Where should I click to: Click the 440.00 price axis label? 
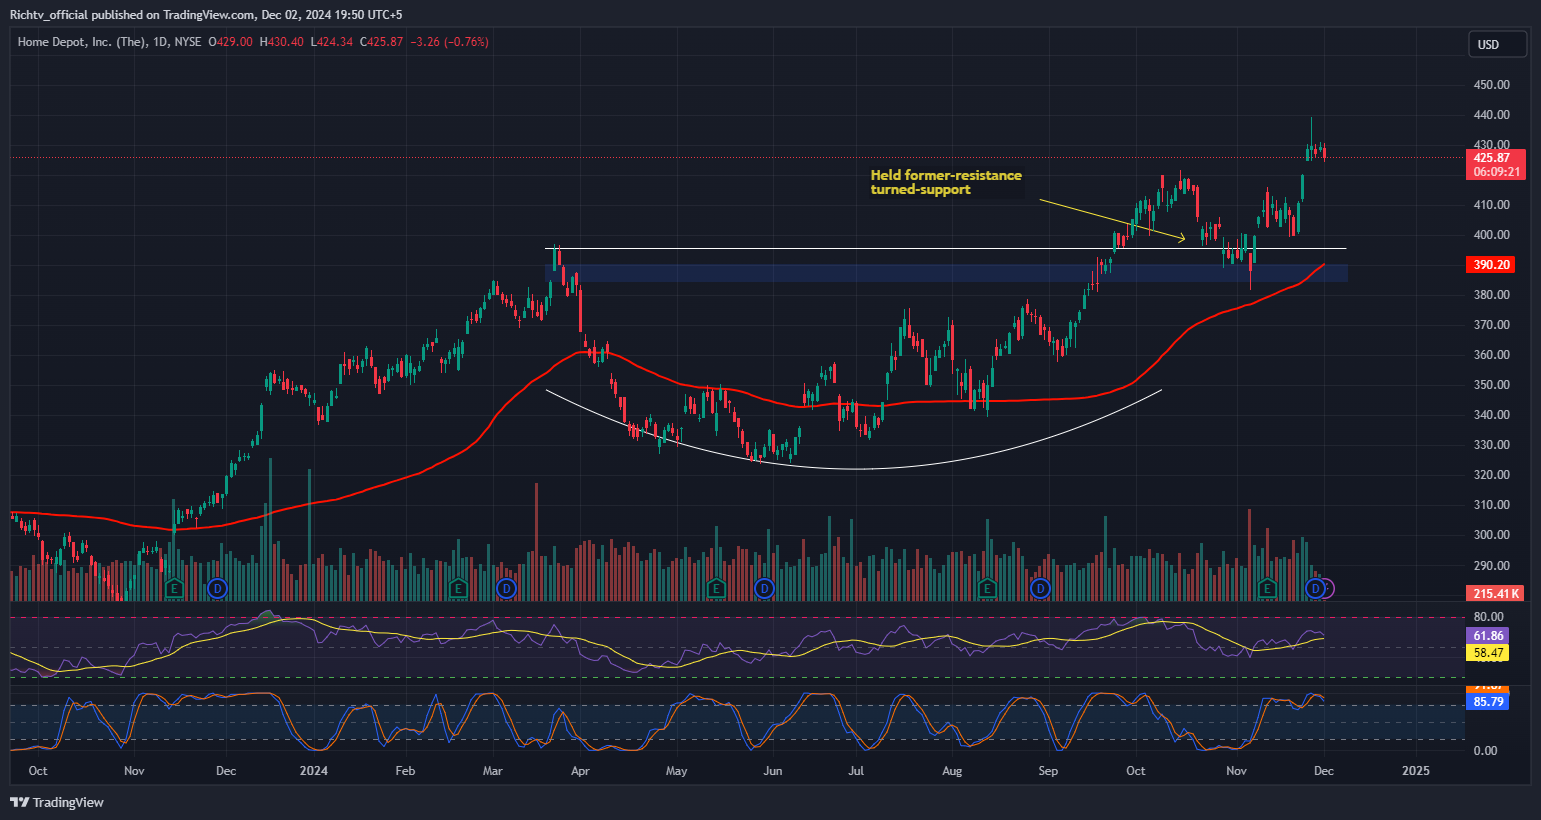(x=1491, y=115)
